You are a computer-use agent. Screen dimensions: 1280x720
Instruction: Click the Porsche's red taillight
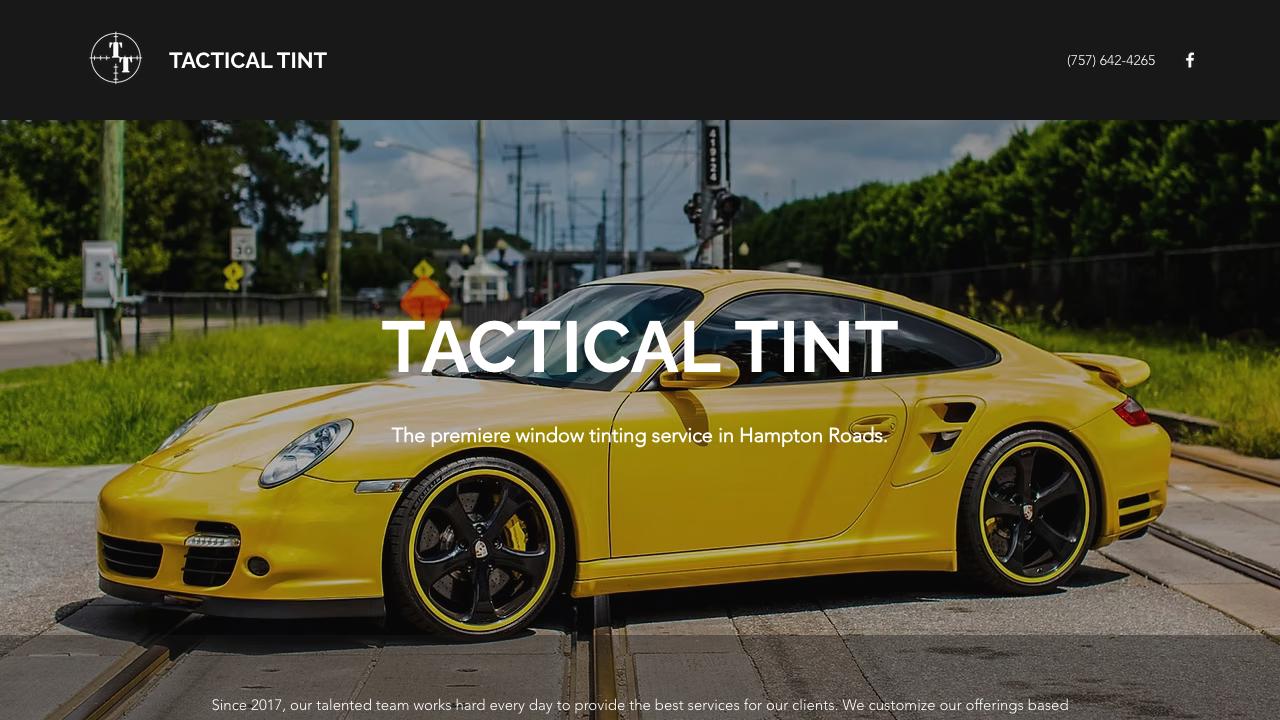[x=1132, y=410]
